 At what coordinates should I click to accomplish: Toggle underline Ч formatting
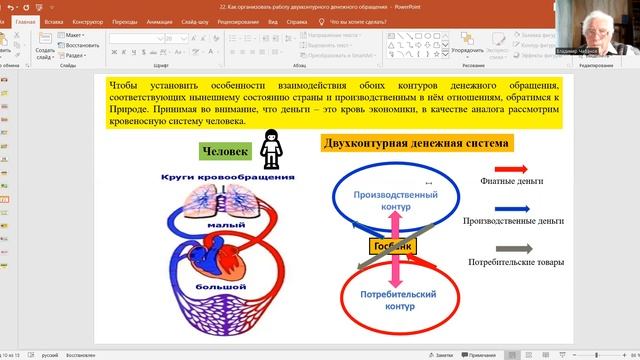coord(134,52)
